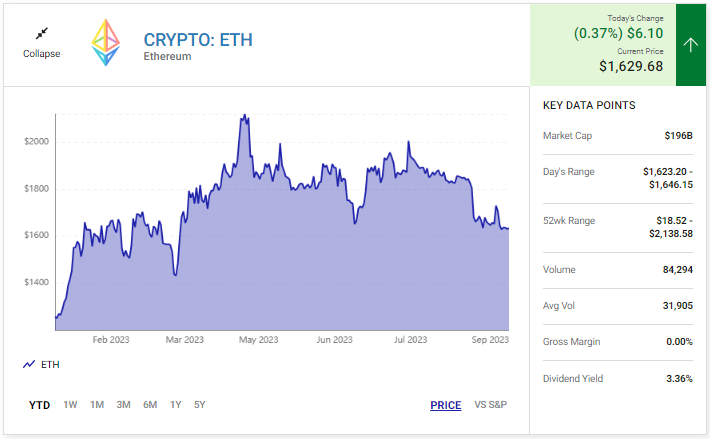The width and height of the screenshot is (710, 439).
Task: Click the CRYPTO: ETH title link
Action: click(x=198, y=40)
